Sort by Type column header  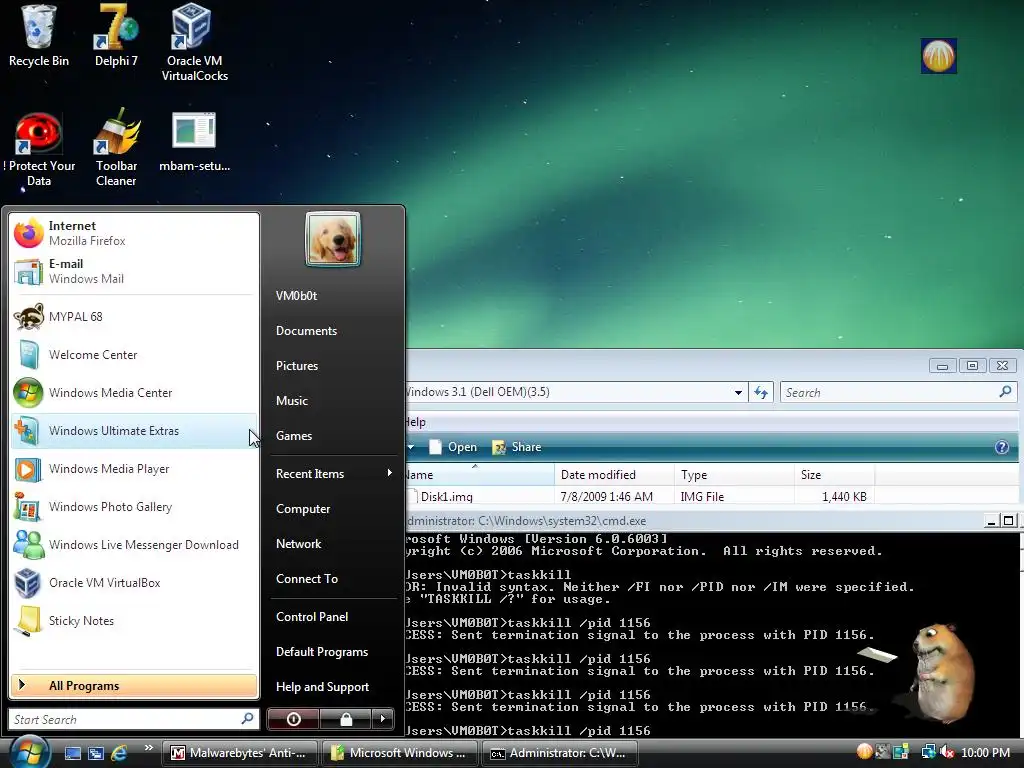click(x=734, y=475)
